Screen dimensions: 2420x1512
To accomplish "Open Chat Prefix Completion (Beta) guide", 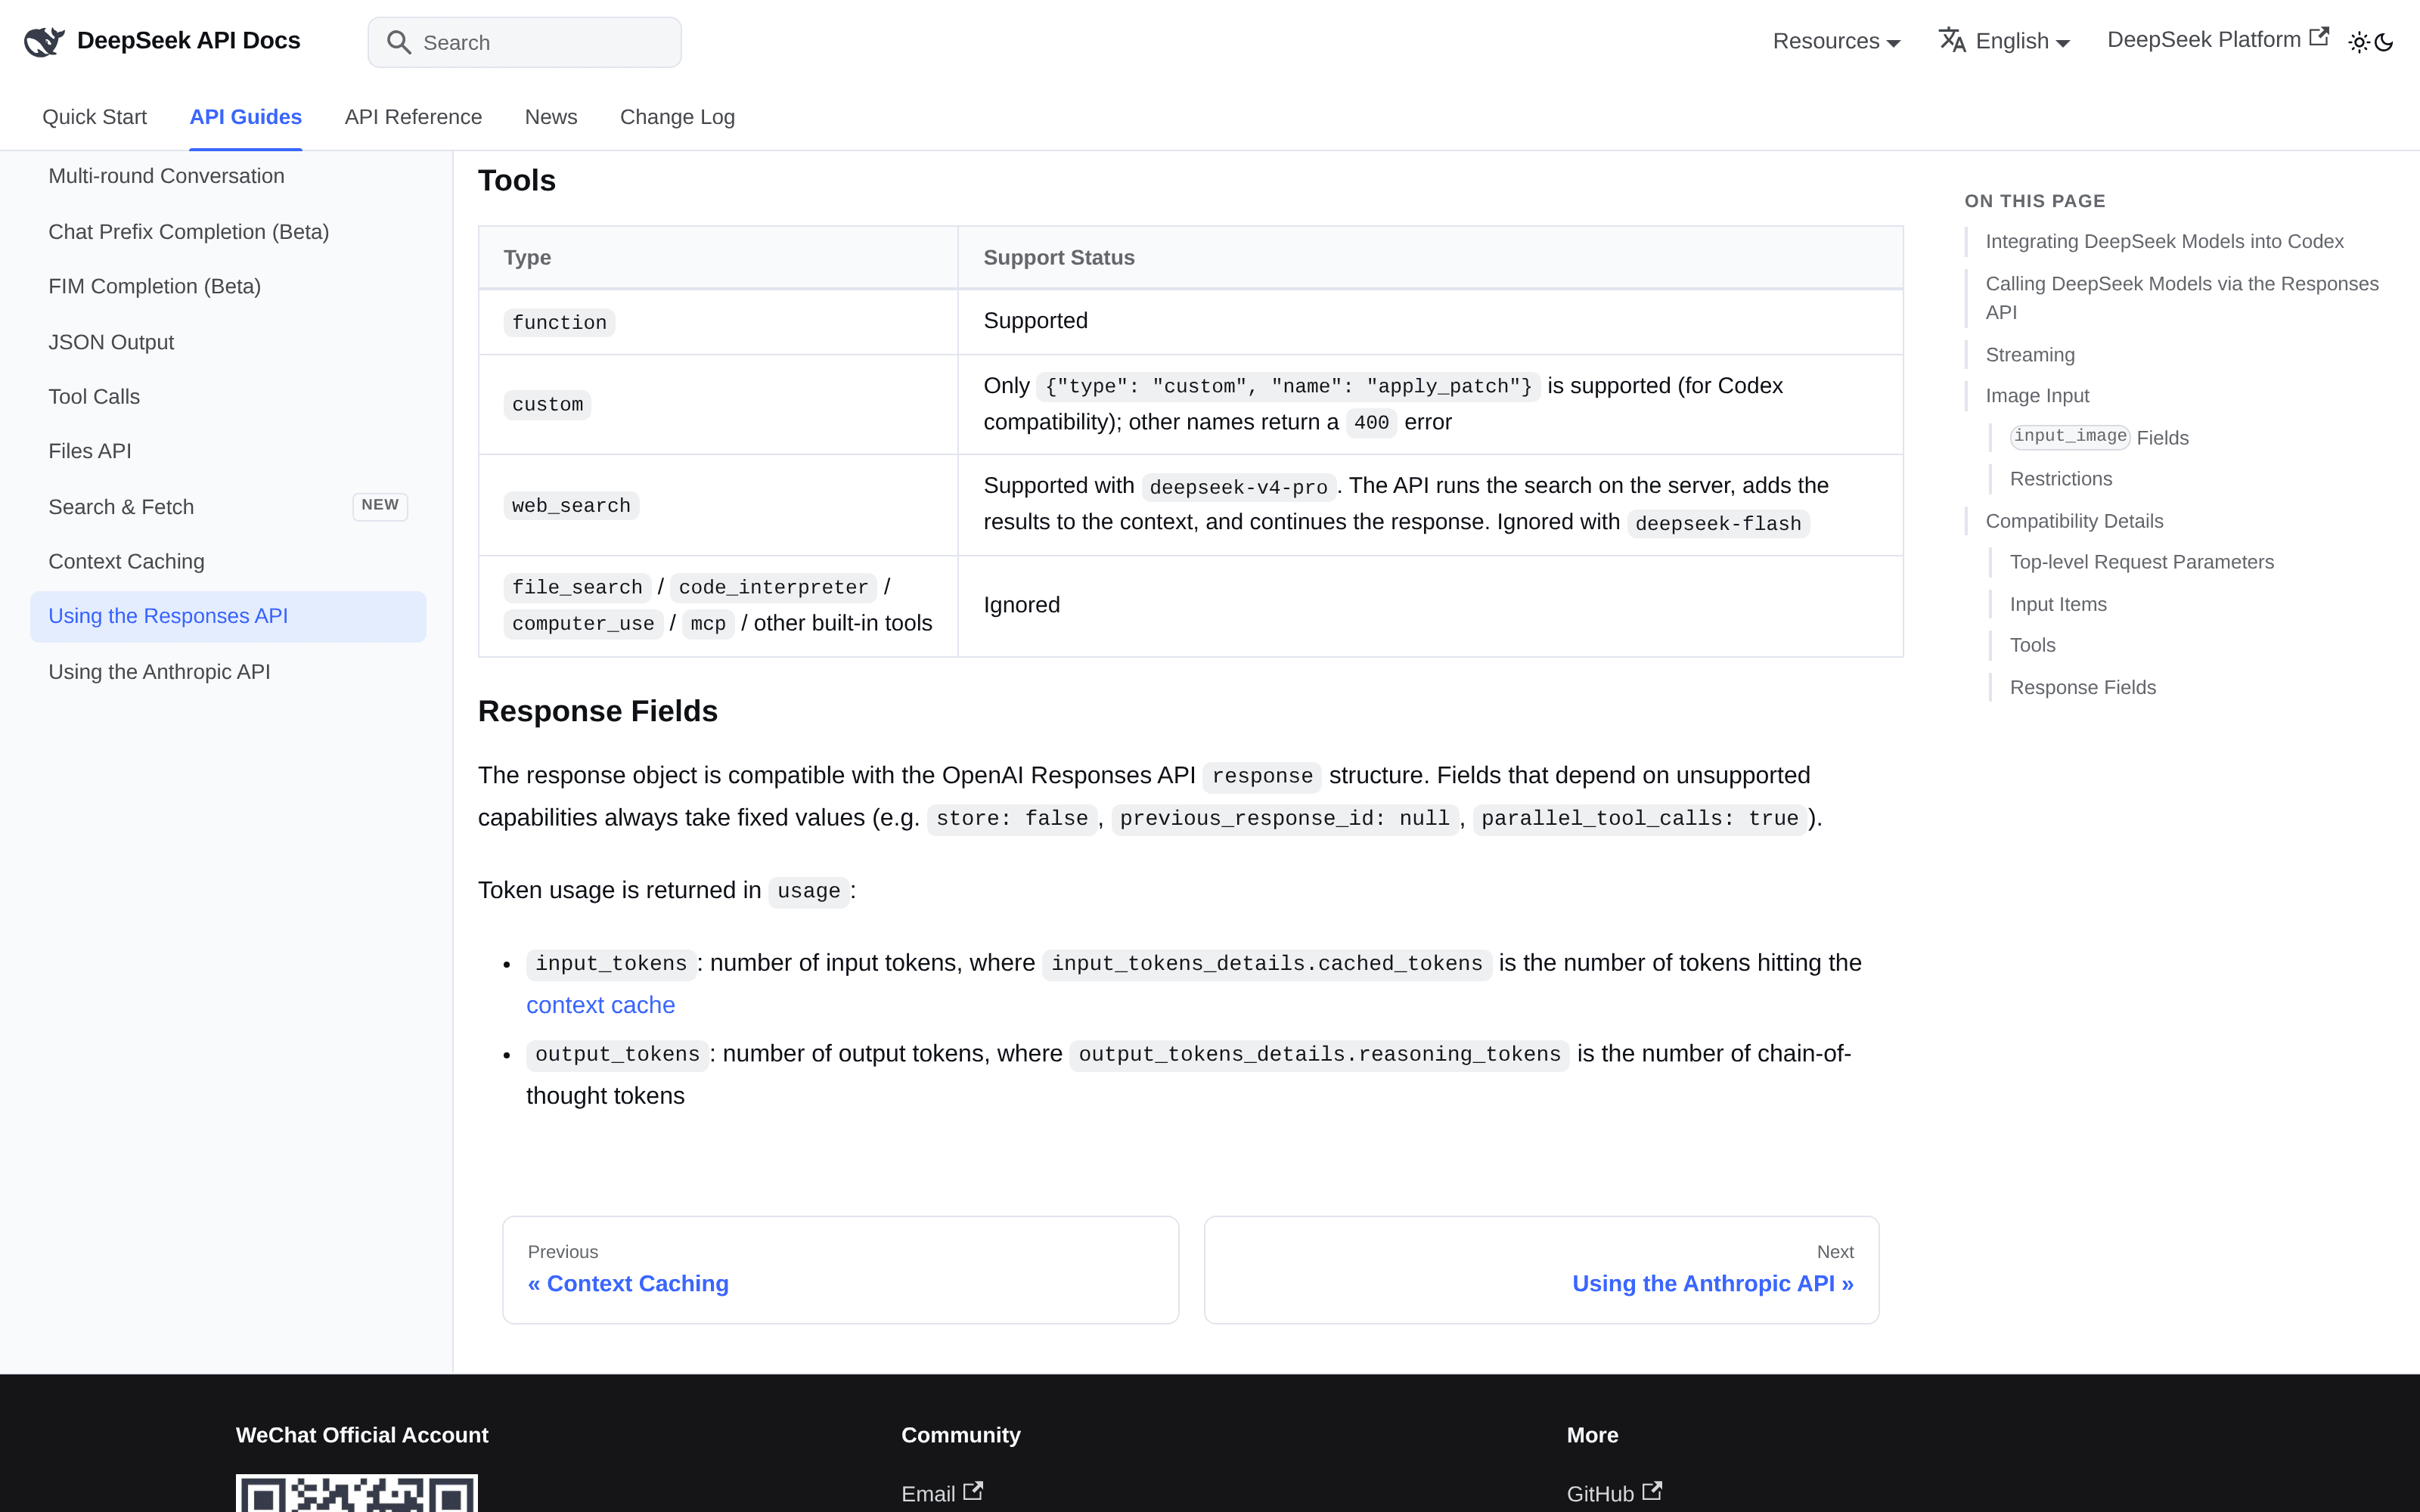I will [228, 232].
